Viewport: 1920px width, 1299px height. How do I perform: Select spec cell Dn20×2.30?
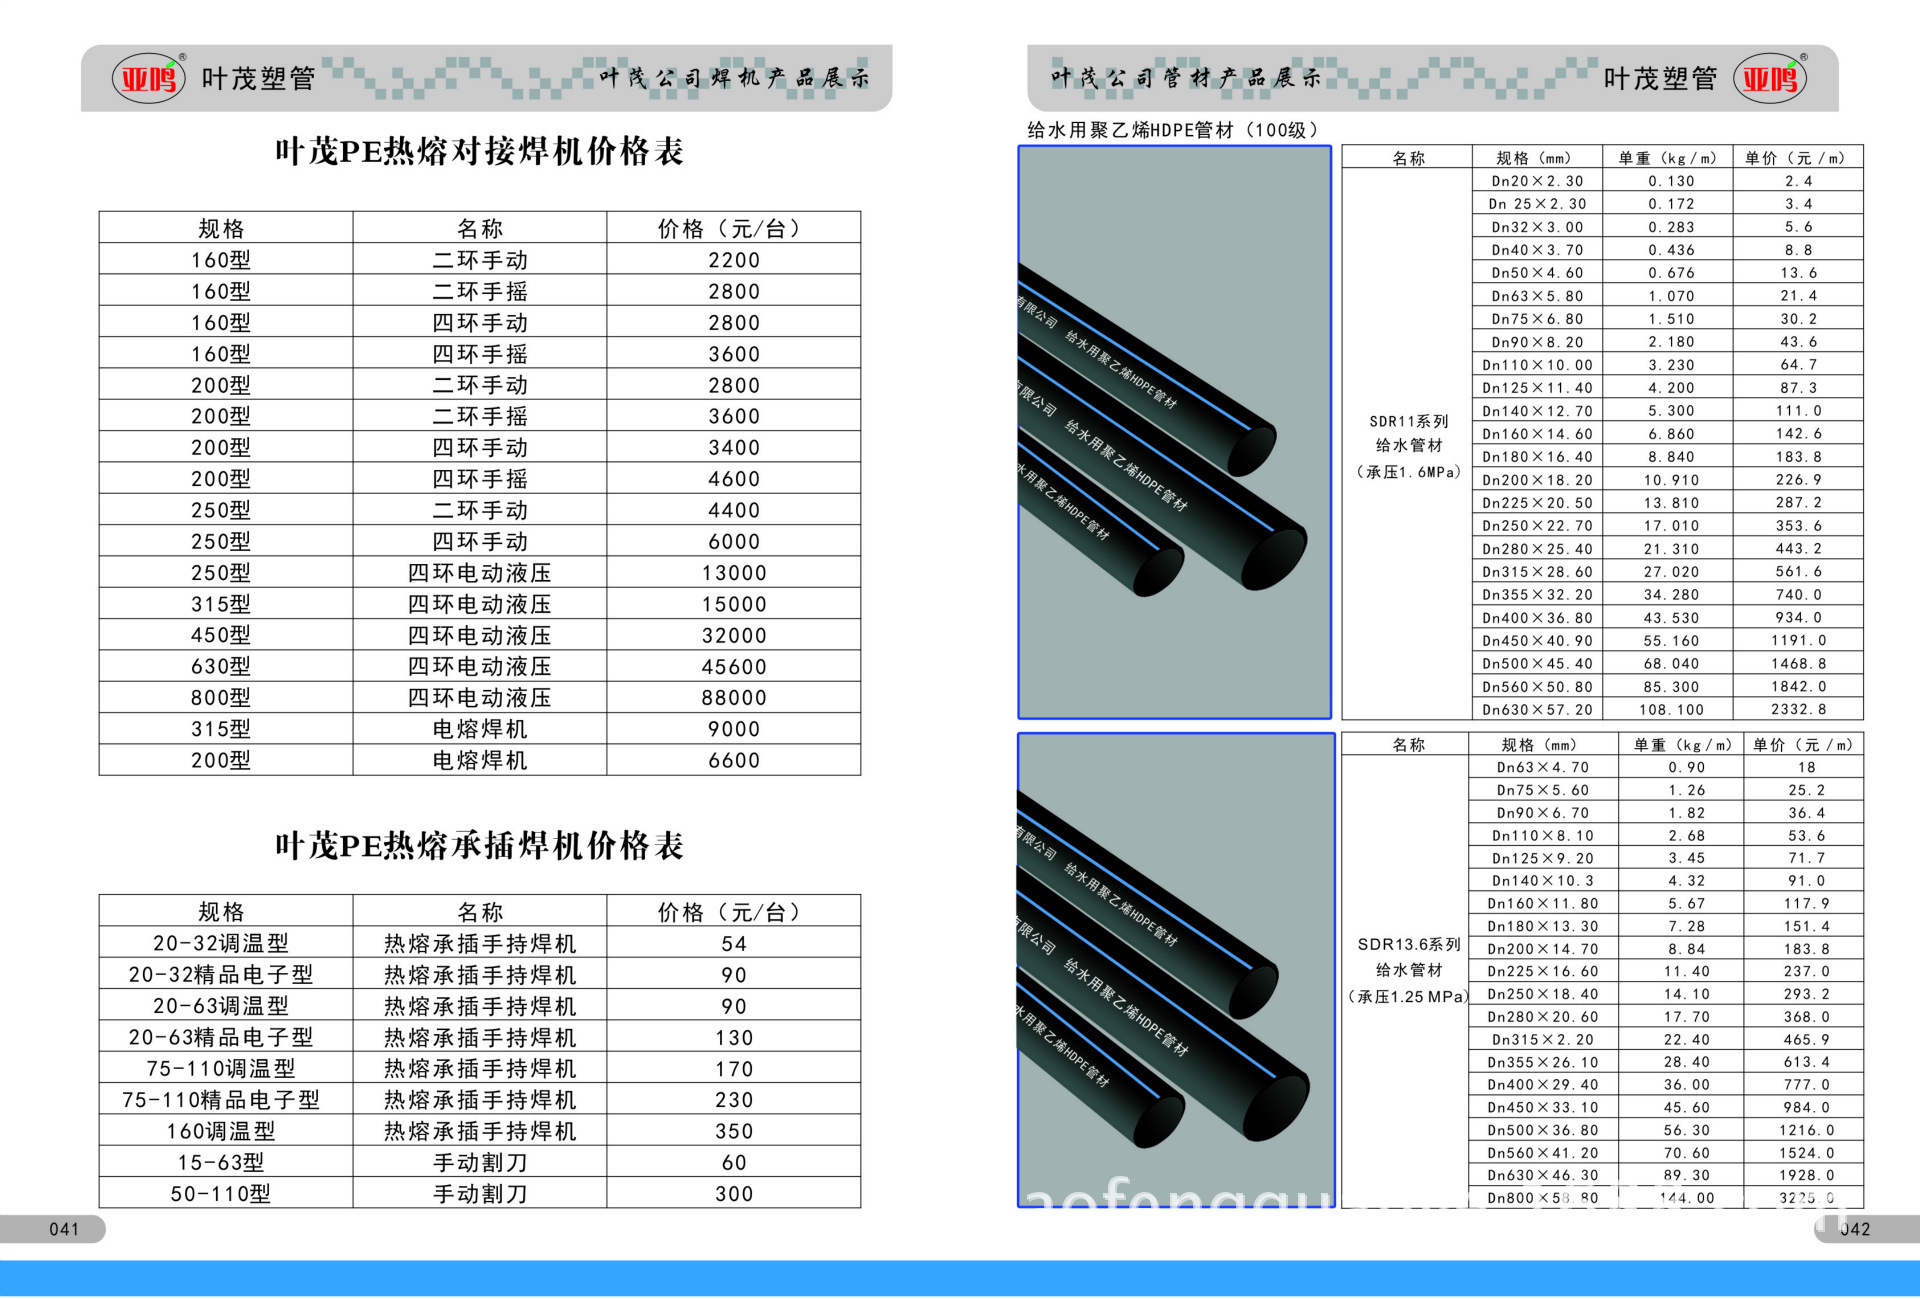coord(1538,181)
